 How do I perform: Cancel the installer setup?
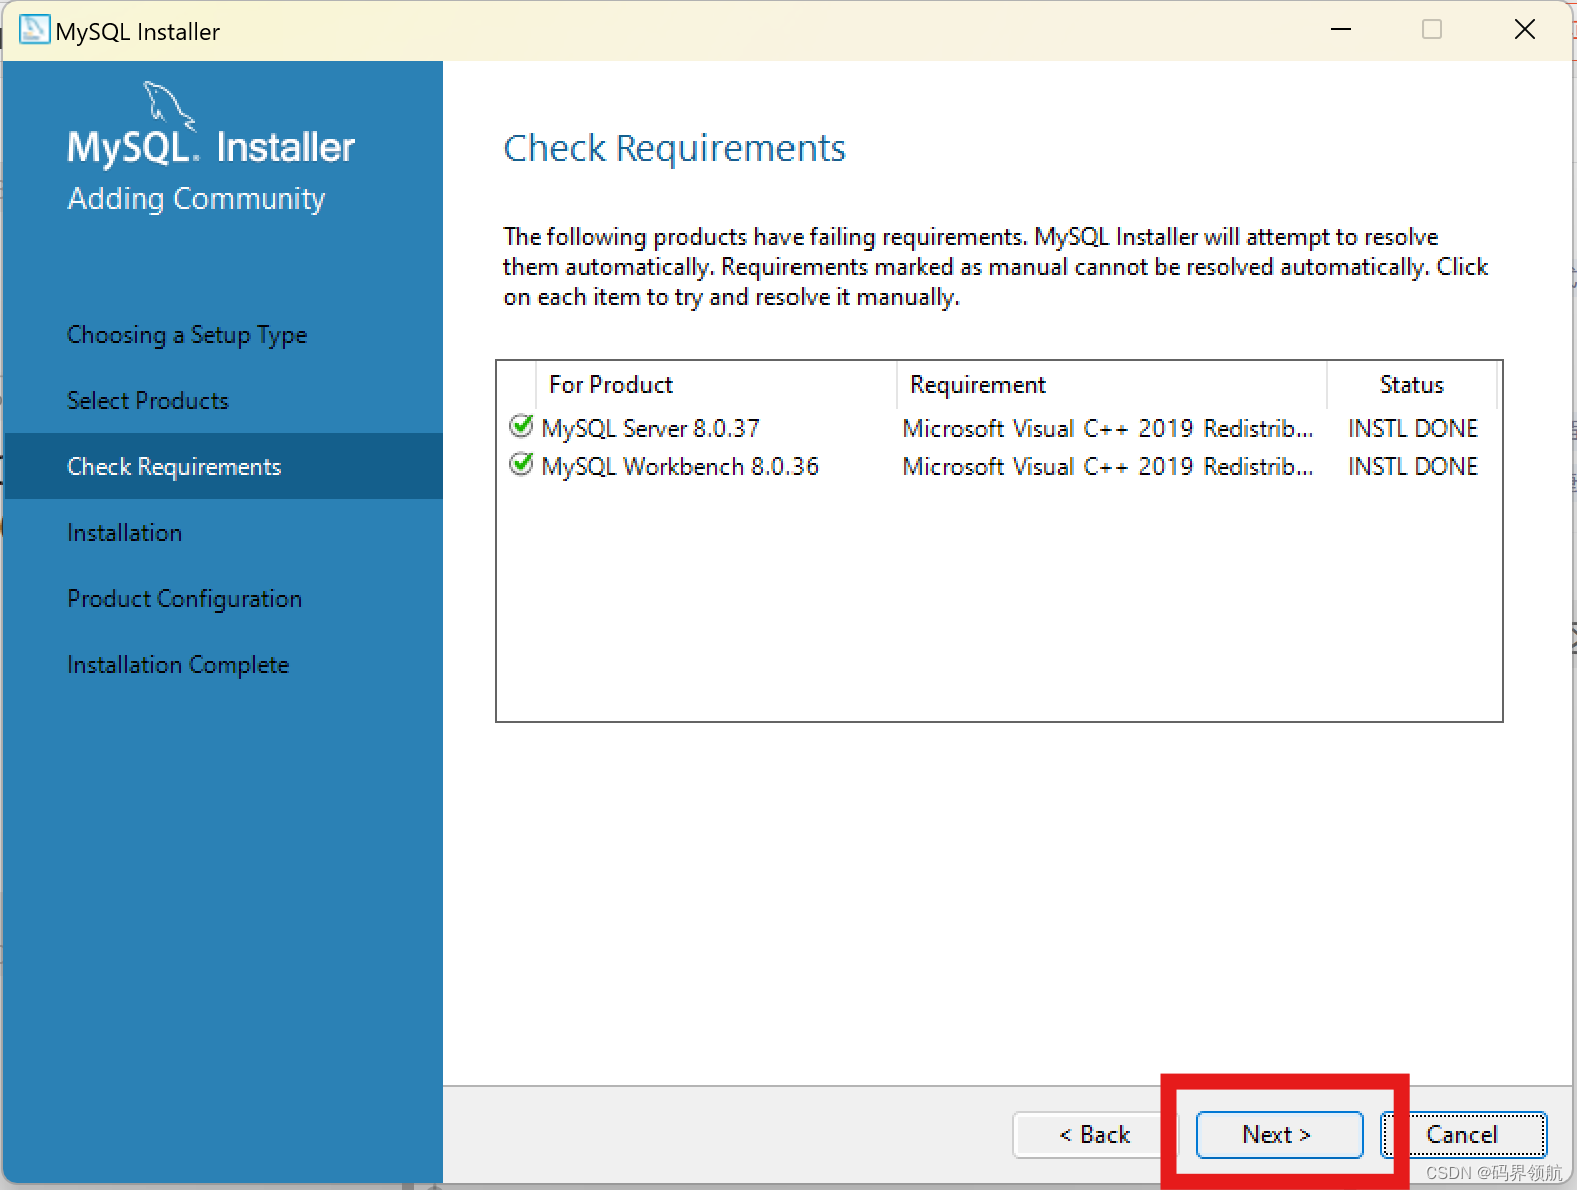tap(1463, 1135)
